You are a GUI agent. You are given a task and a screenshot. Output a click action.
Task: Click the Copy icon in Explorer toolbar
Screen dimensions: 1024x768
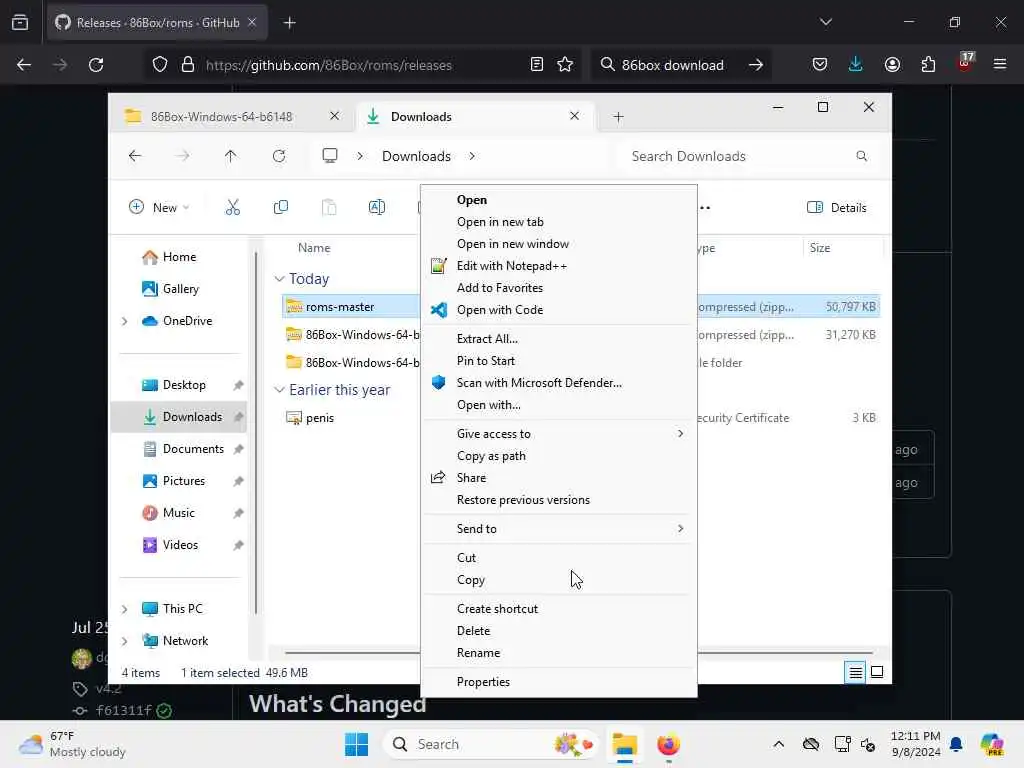click(x=281, y=207)
